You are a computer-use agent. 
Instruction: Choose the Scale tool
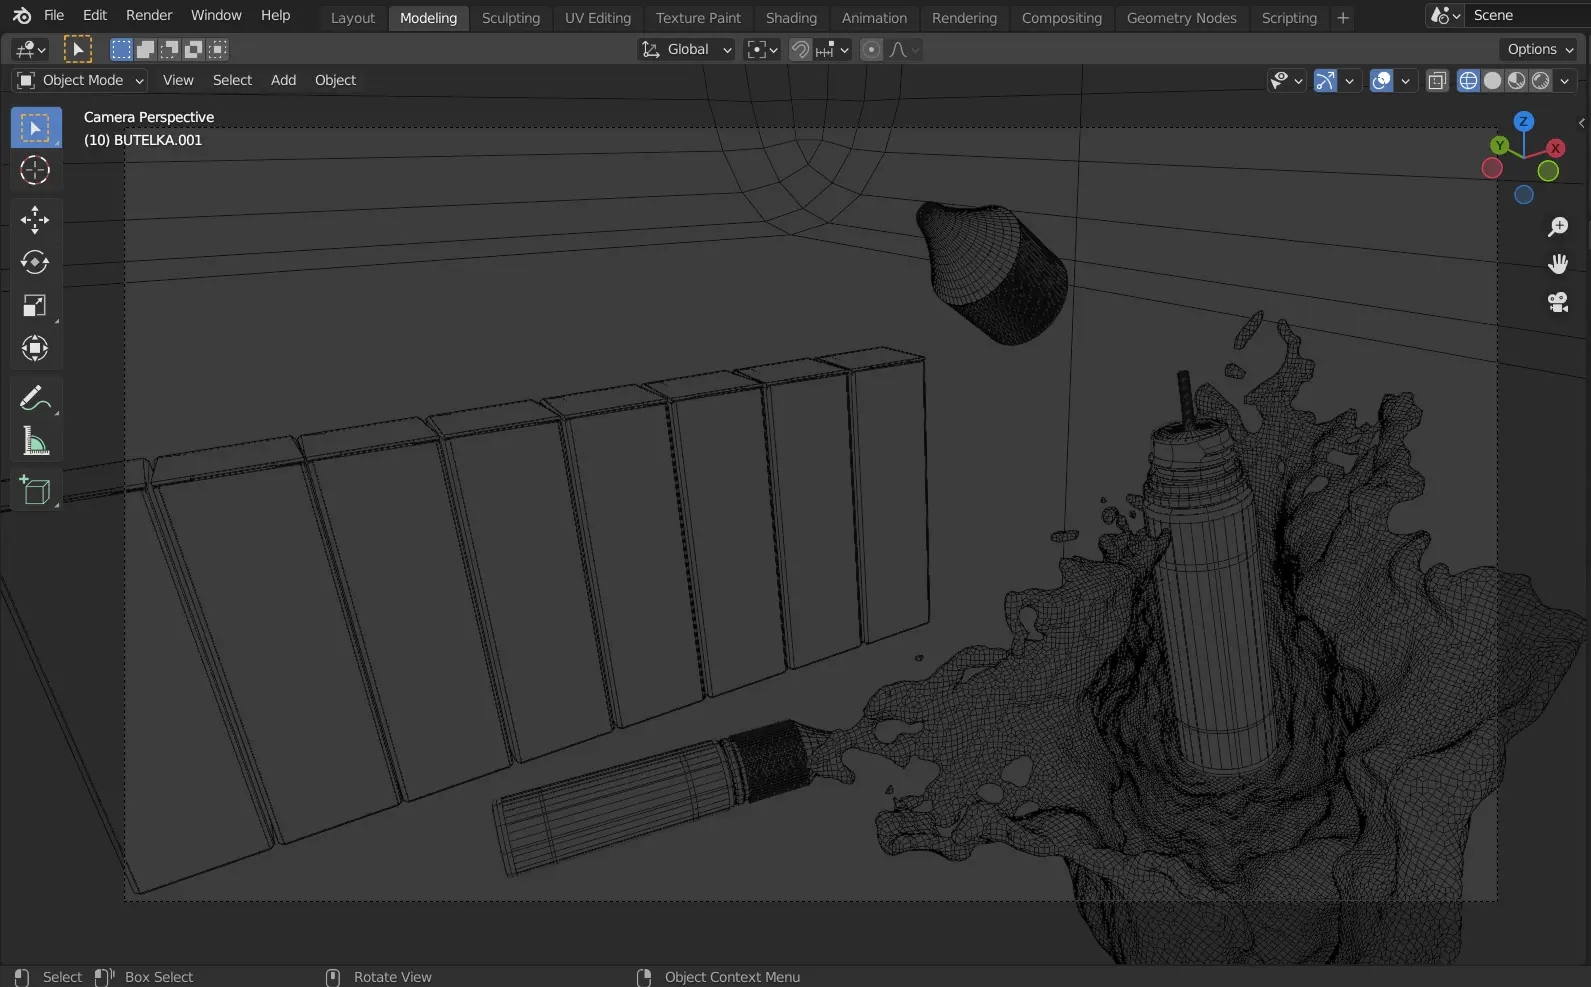(x=35, y=306)
